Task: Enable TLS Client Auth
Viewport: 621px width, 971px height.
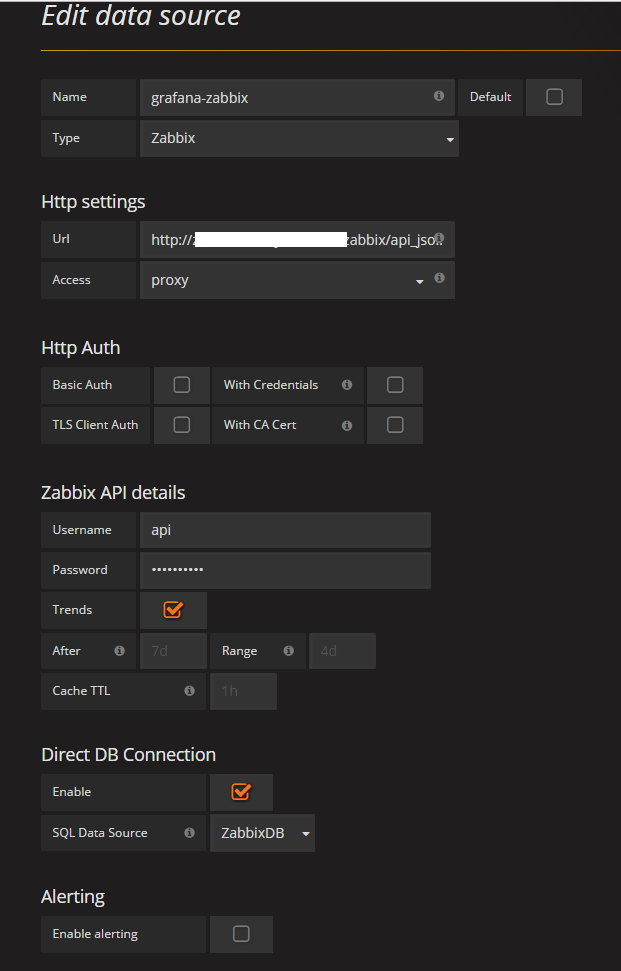Action: tap(182, 425)
